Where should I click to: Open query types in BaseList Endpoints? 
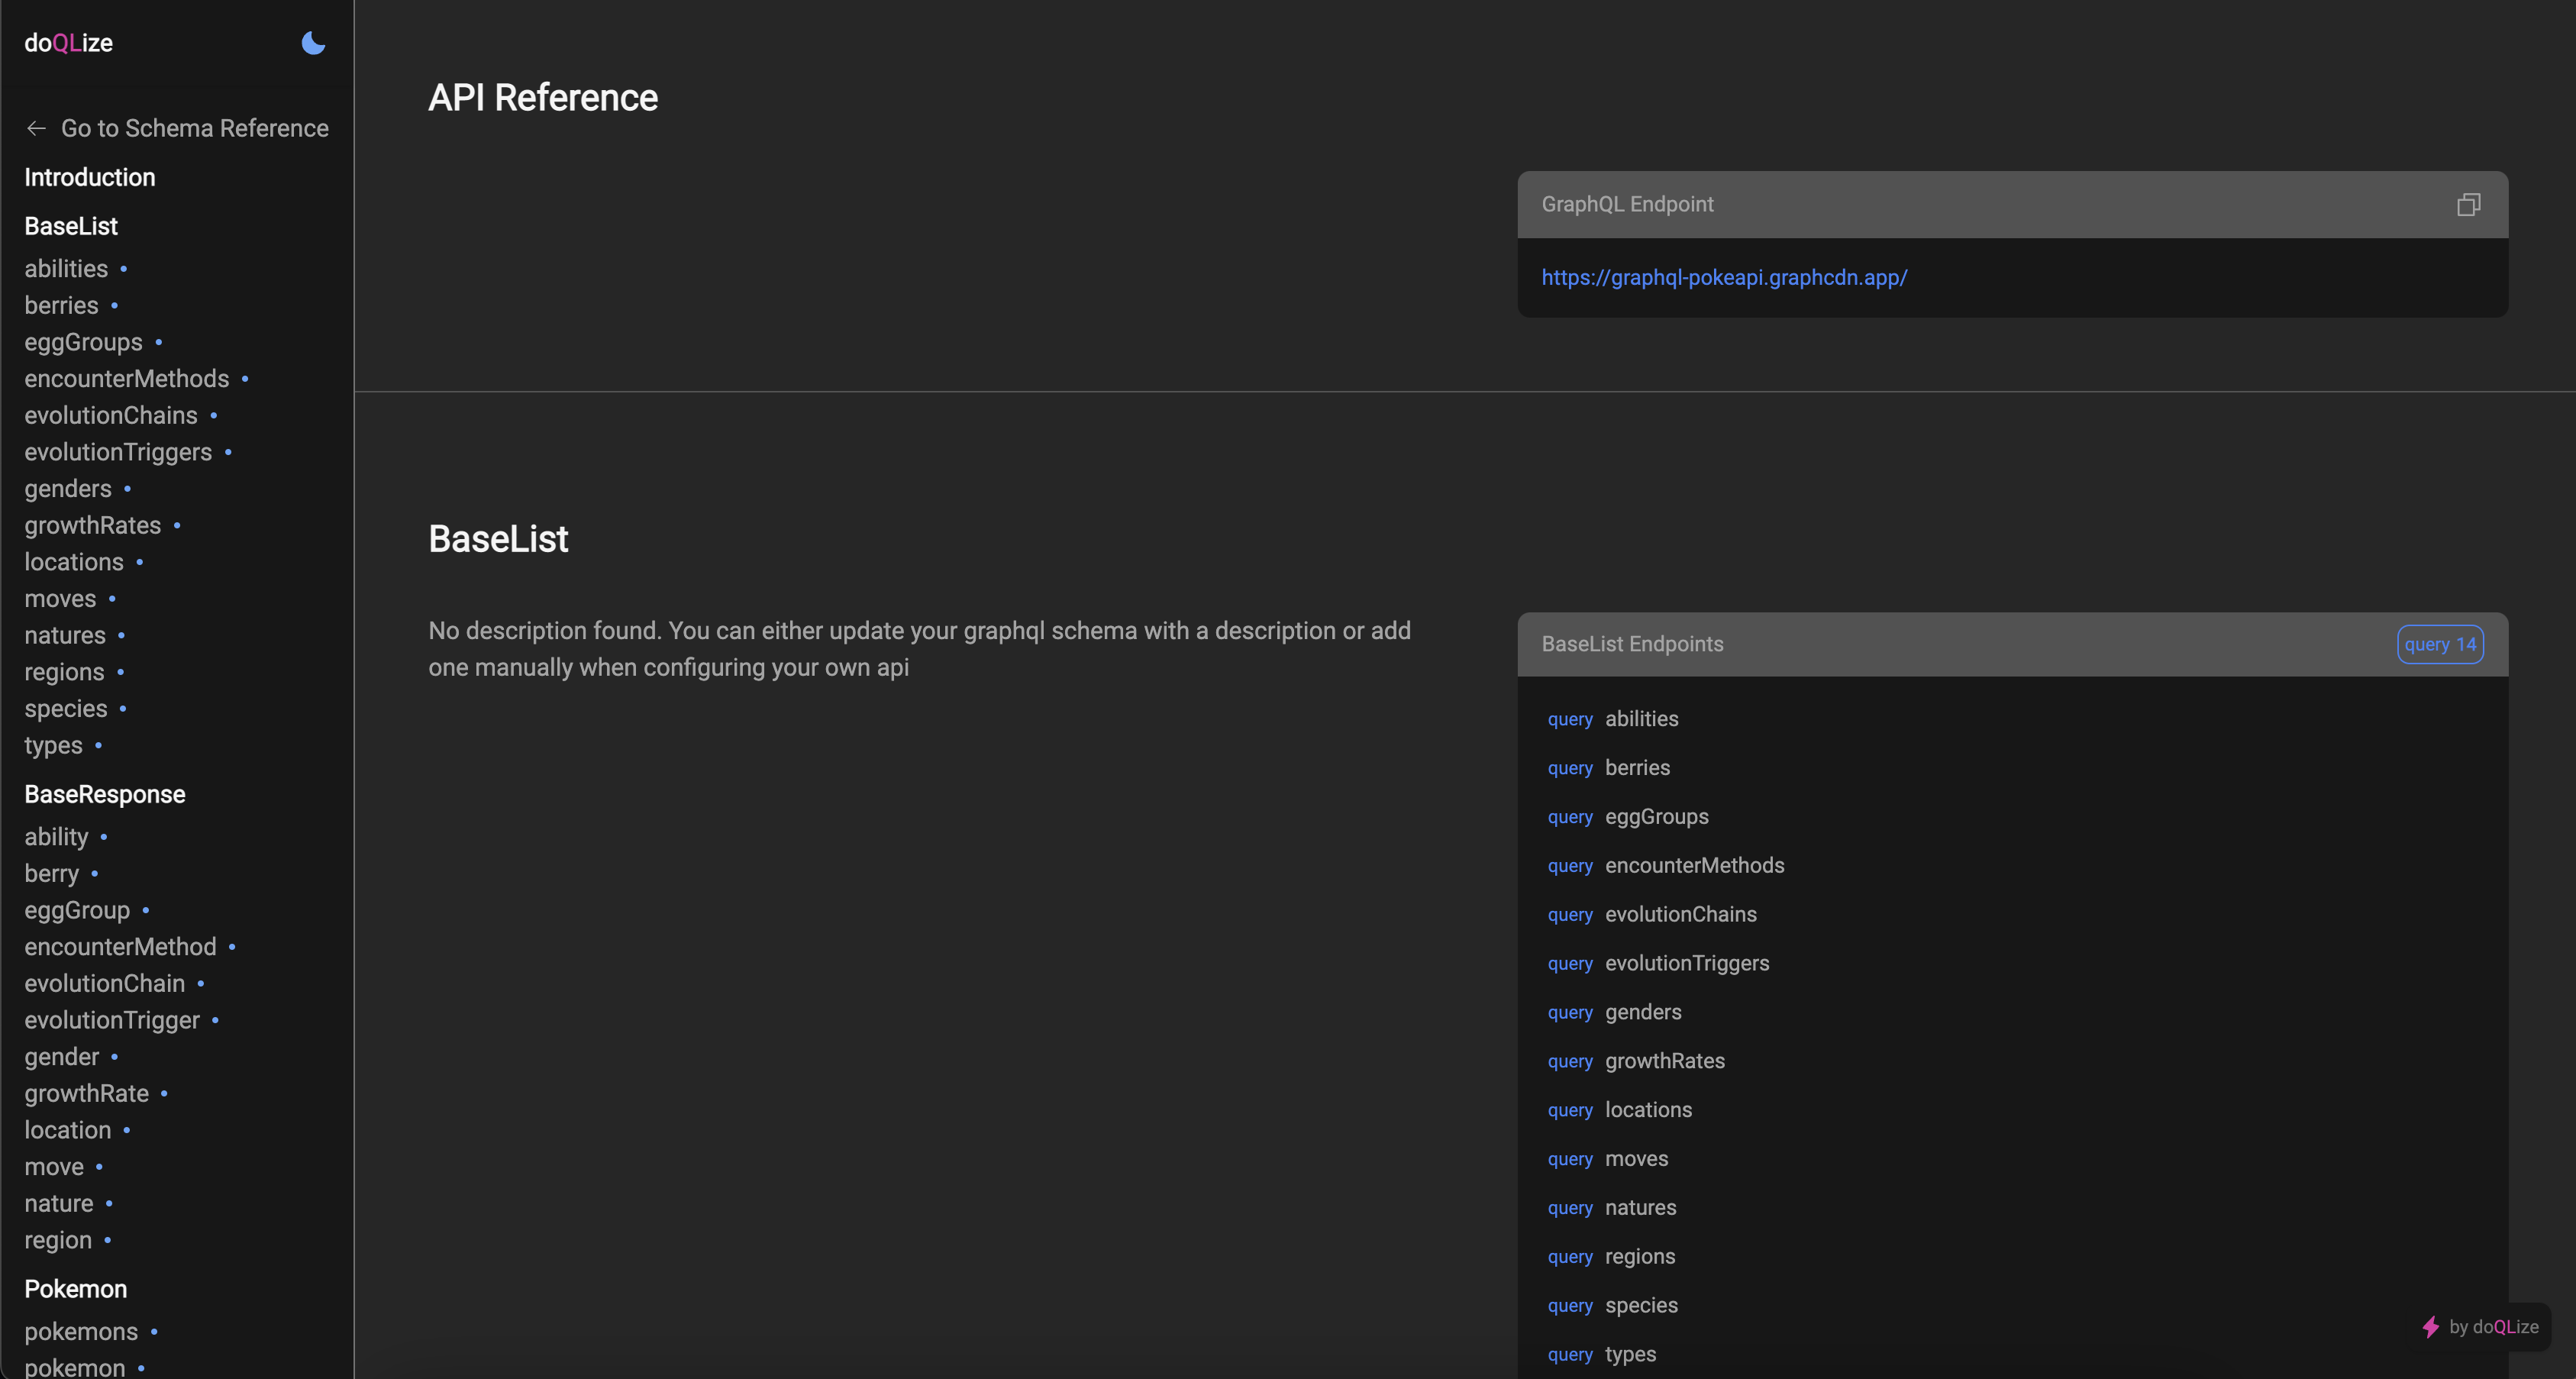coord(1602,1355)
